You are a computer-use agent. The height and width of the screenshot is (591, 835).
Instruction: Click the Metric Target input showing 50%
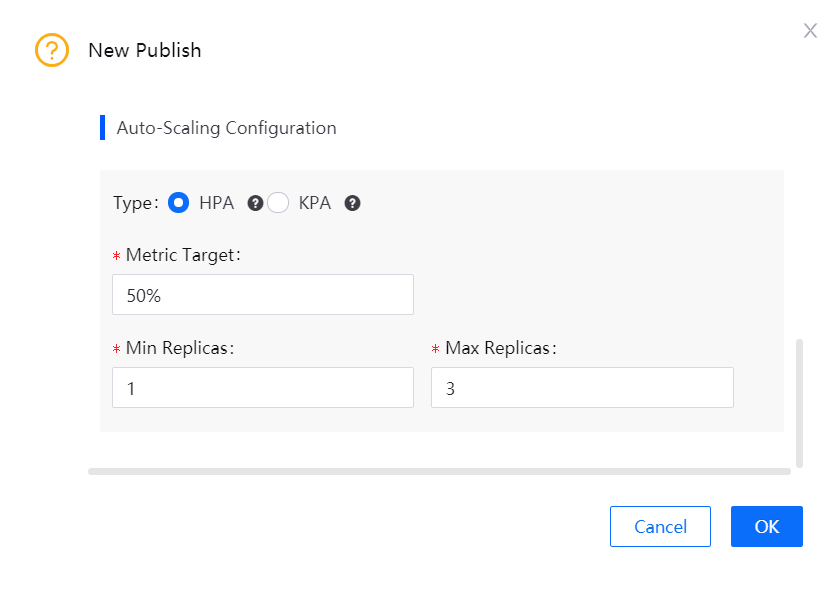tap(262, 294)
